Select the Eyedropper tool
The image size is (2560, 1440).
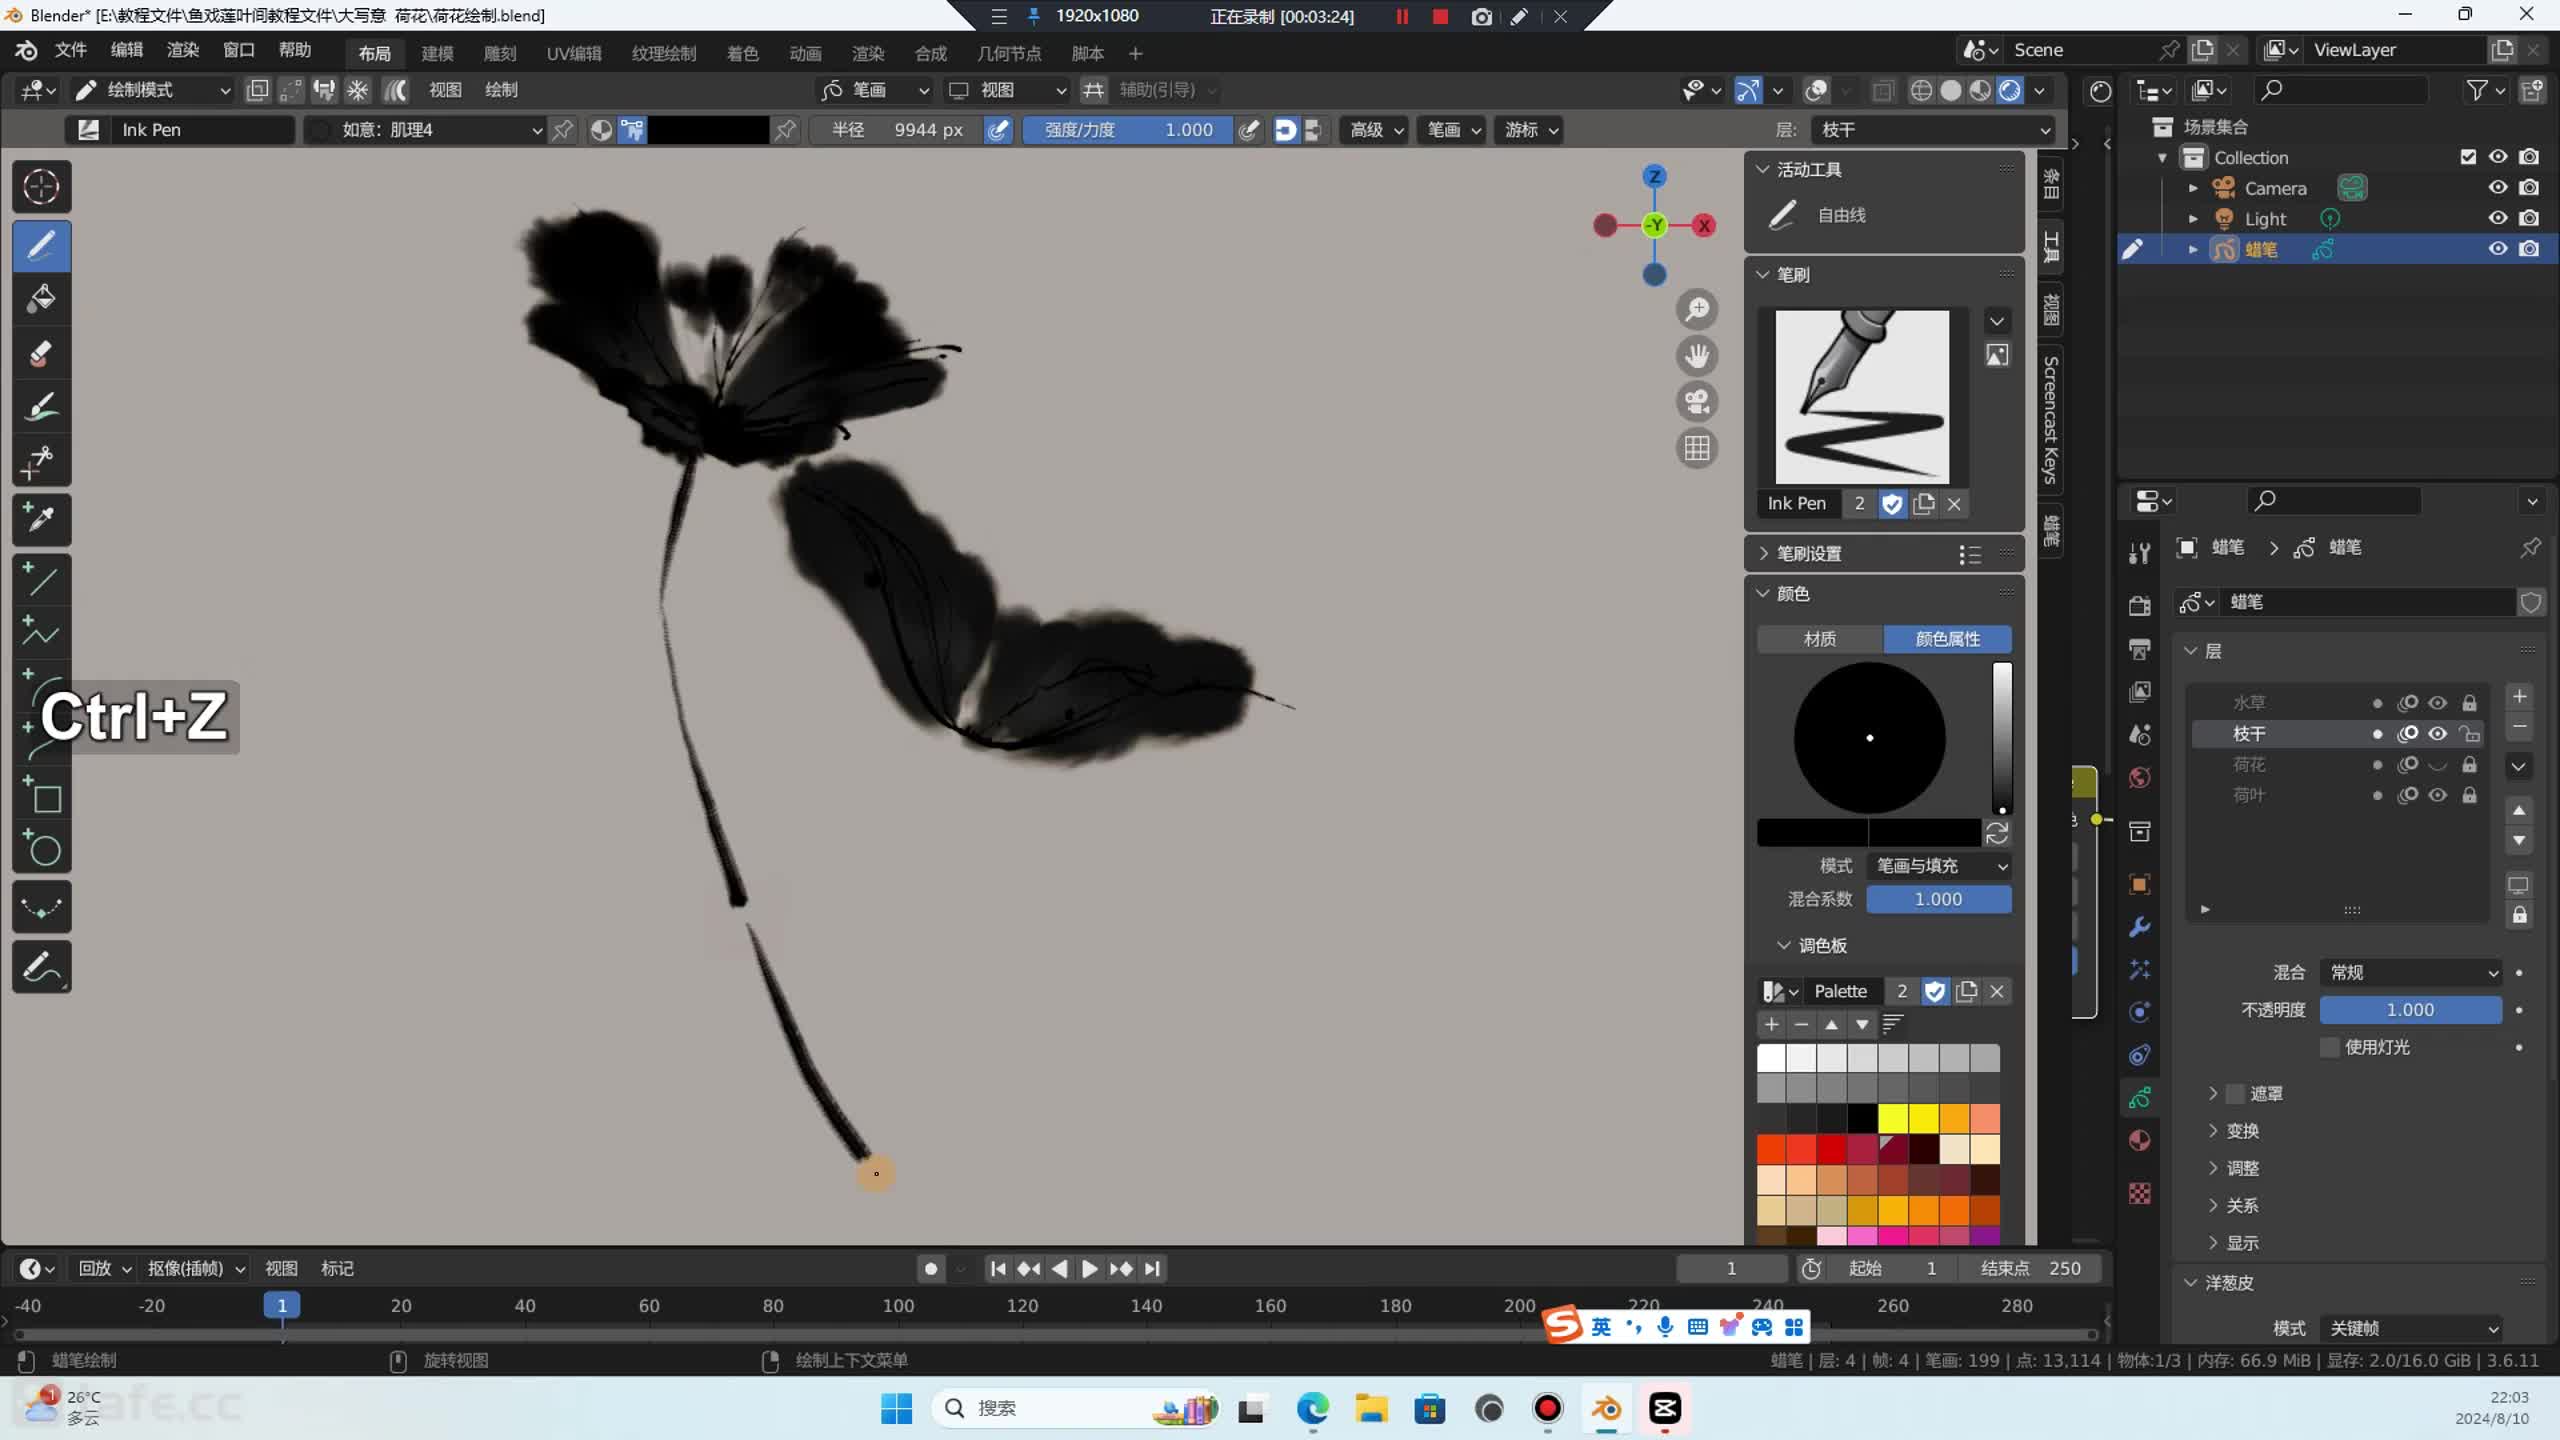click(x=41, y=519)
